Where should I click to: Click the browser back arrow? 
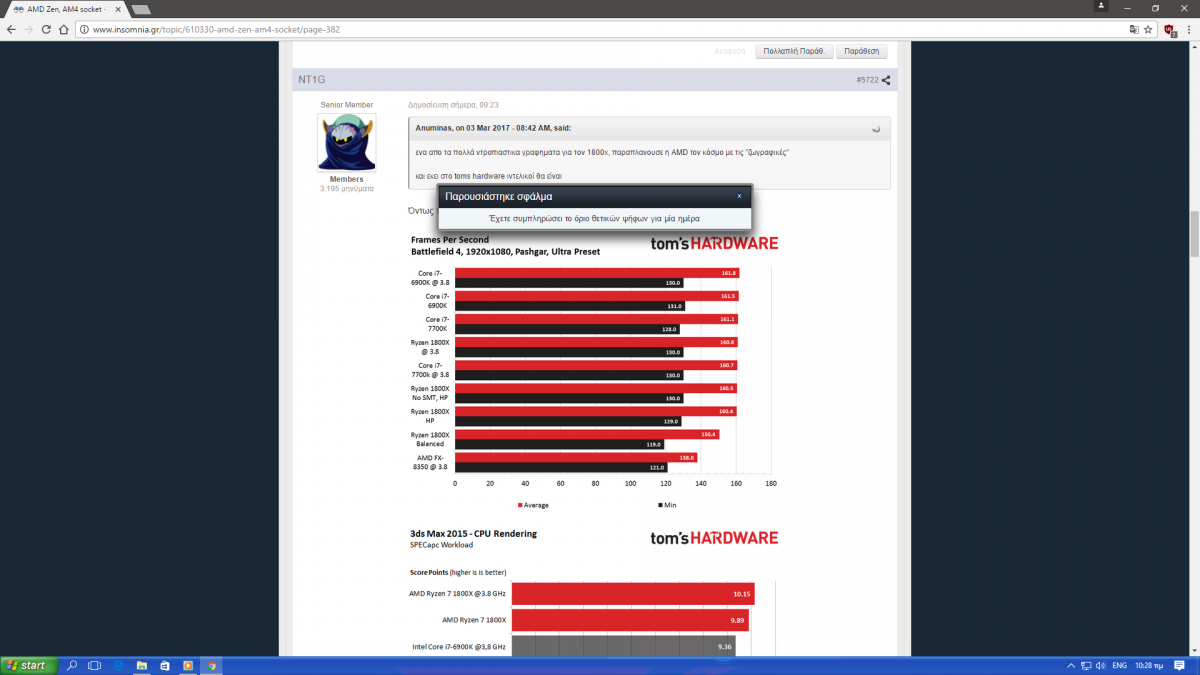11,30
